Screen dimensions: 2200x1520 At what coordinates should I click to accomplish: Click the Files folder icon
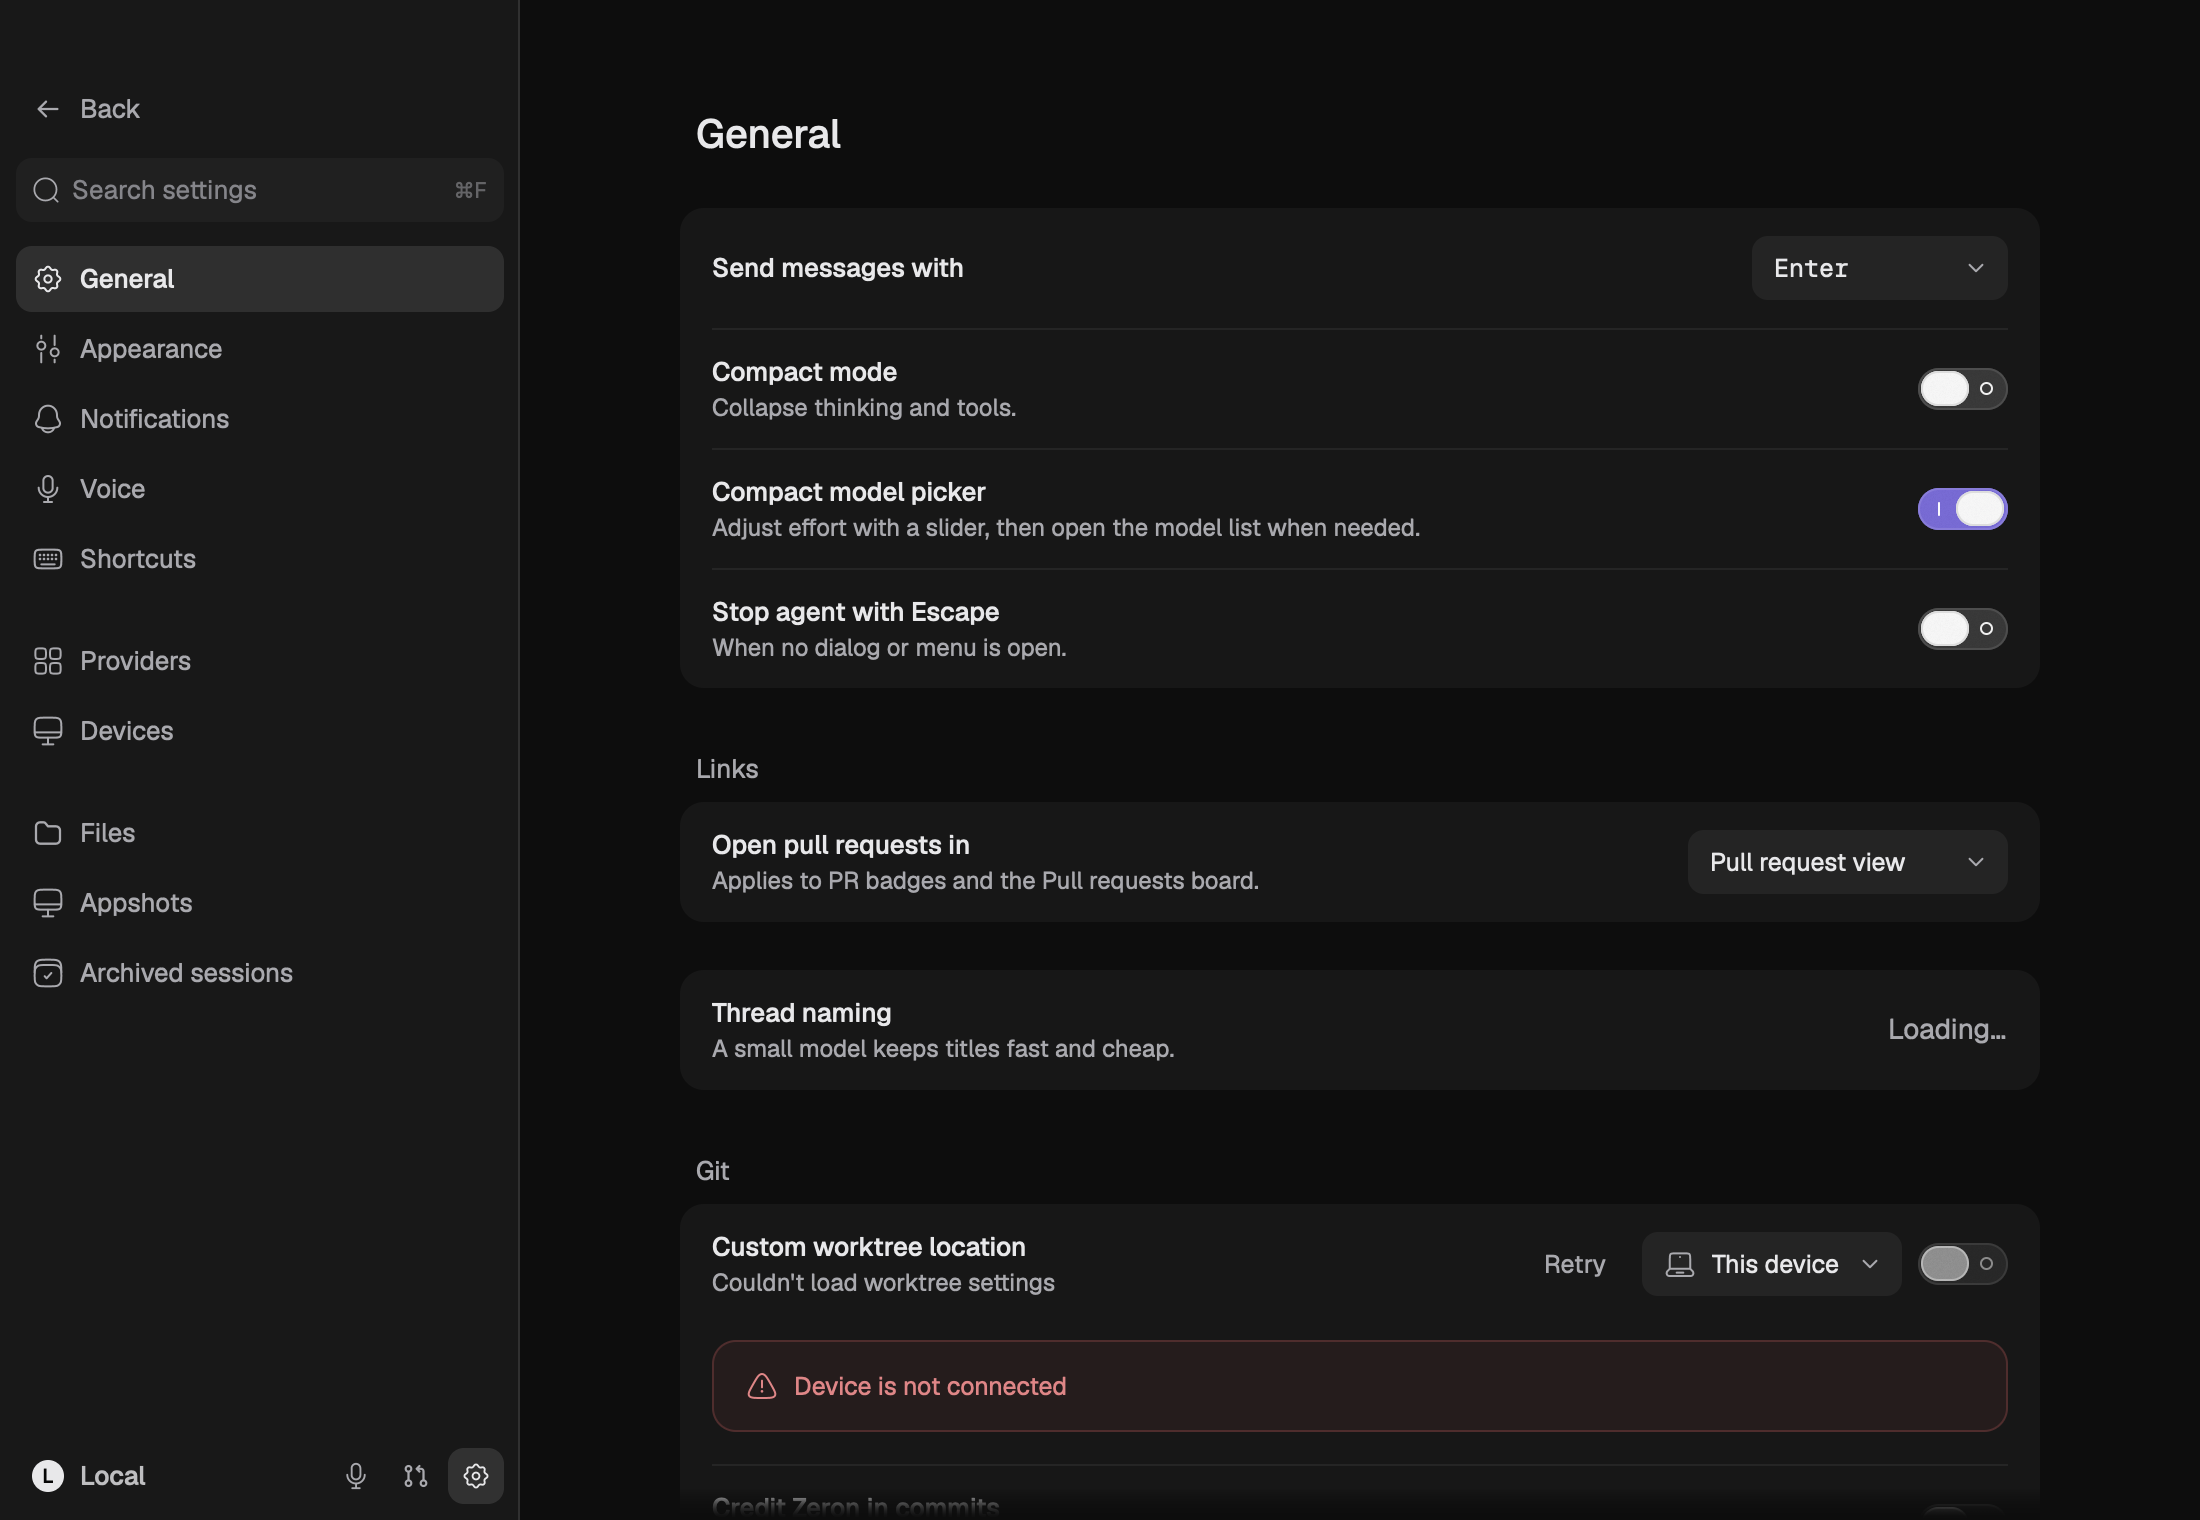[x=47, y=833]
